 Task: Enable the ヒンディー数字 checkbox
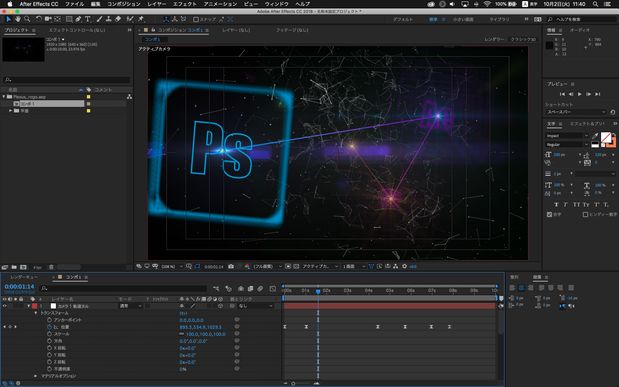tap(585, 214)
